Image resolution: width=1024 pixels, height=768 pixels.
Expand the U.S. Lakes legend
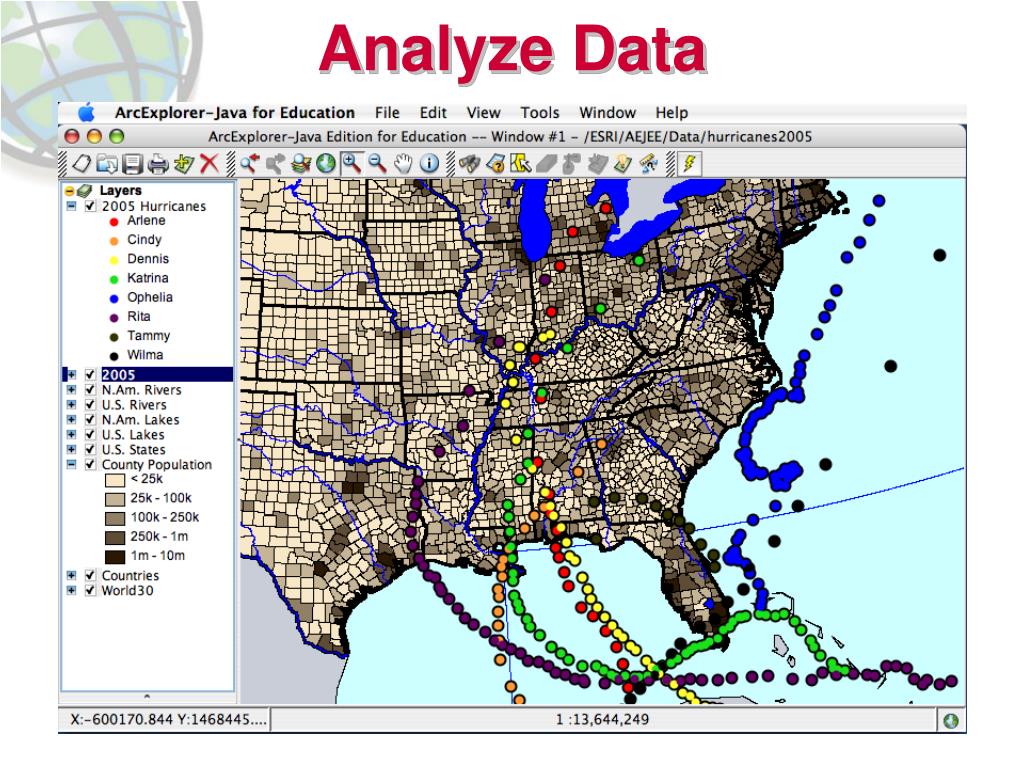pyautogui.click(x=71, y=435)
